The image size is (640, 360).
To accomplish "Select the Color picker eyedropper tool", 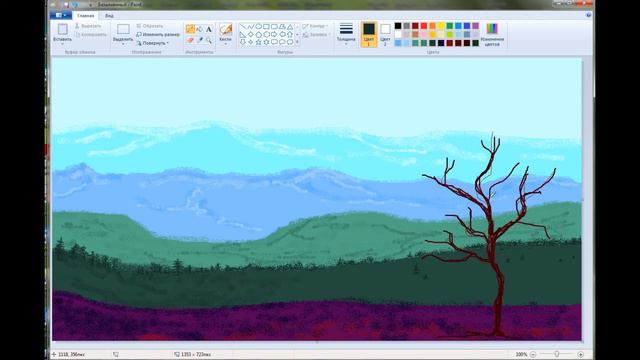I will click(x=200, y=40).
